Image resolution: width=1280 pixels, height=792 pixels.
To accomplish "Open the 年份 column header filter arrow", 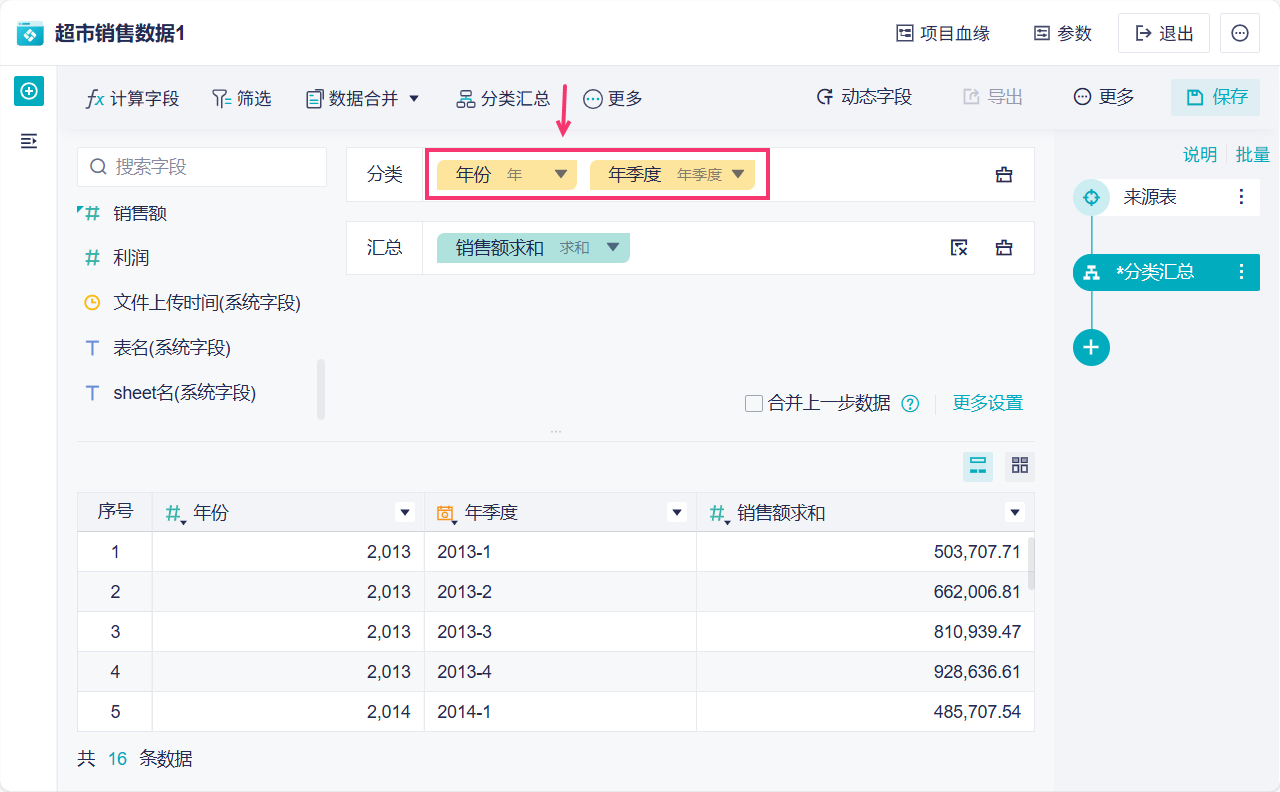I will (405, 513).
